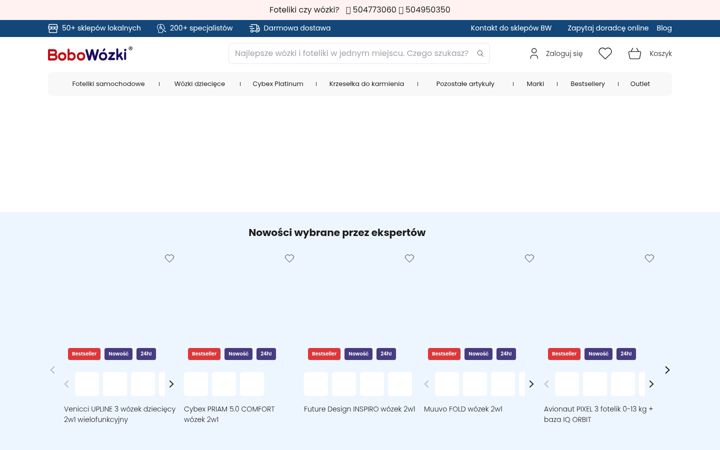The image size is (720, 450).
Task: Click Bestseller badge on Muuvo FOLD
Action: point(444,354)
